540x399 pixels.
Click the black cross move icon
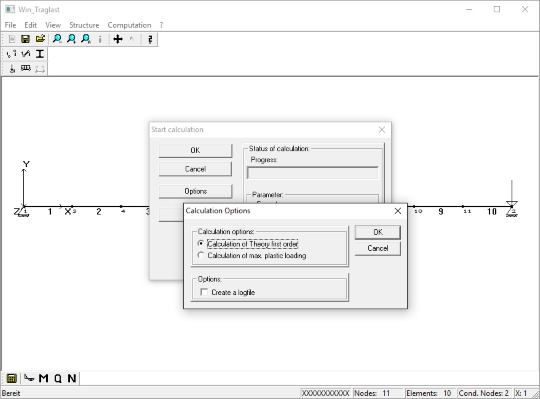click(118, 39)
